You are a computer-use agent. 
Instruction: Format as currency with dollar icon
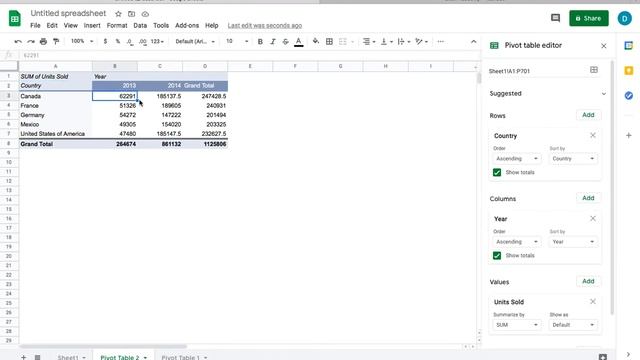[105, 42]
